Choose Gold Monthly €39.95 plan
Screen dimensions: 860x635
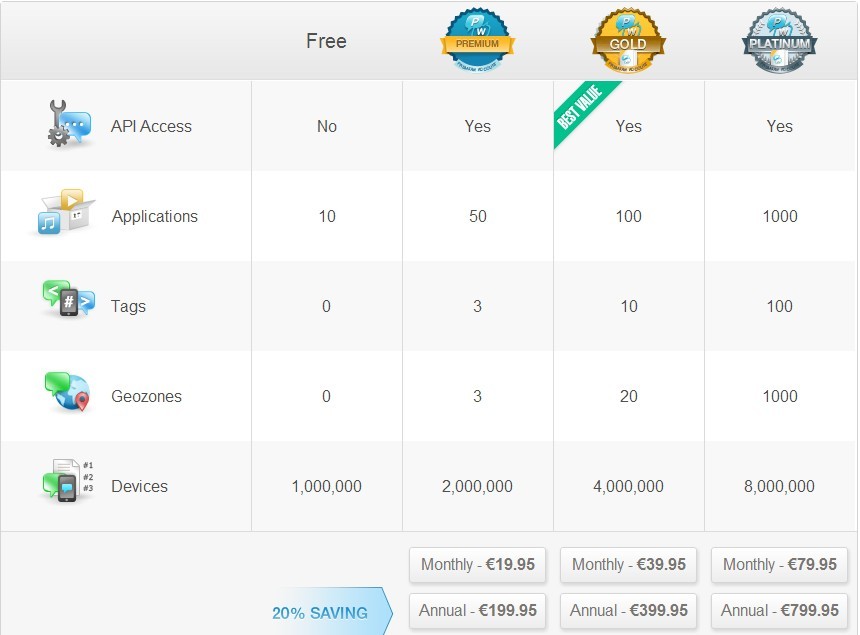[x=629, y=565]
